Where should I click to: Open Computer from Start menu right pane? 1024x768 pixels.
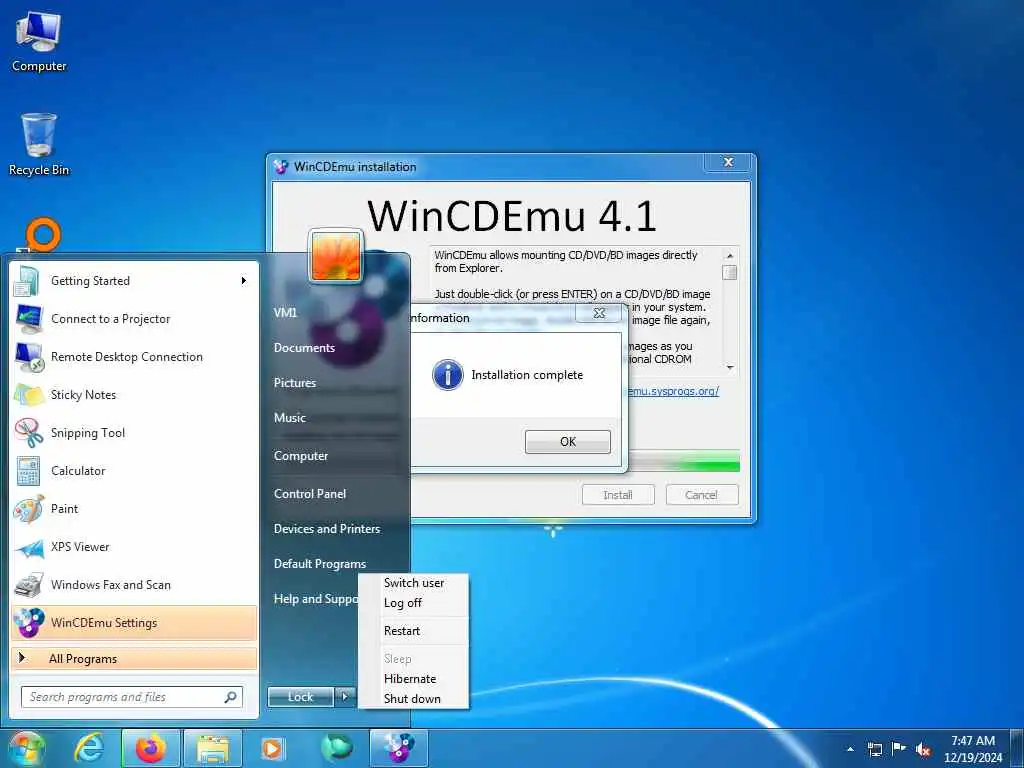tap(301, 456)
